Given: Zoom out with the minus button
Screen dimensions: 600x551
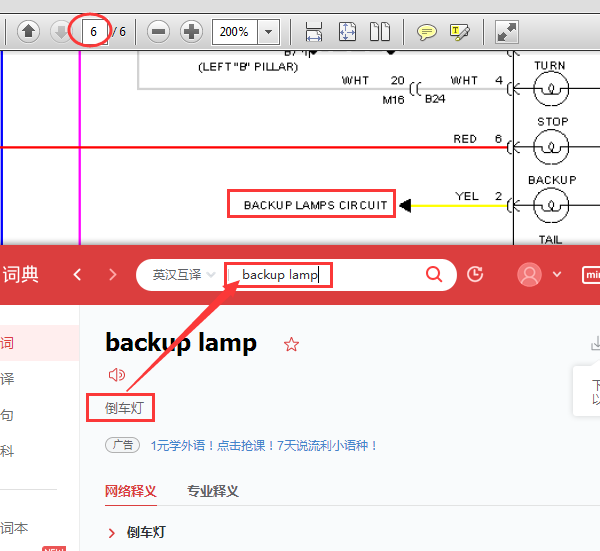Looking at the screenshot, I should point(158,31).
